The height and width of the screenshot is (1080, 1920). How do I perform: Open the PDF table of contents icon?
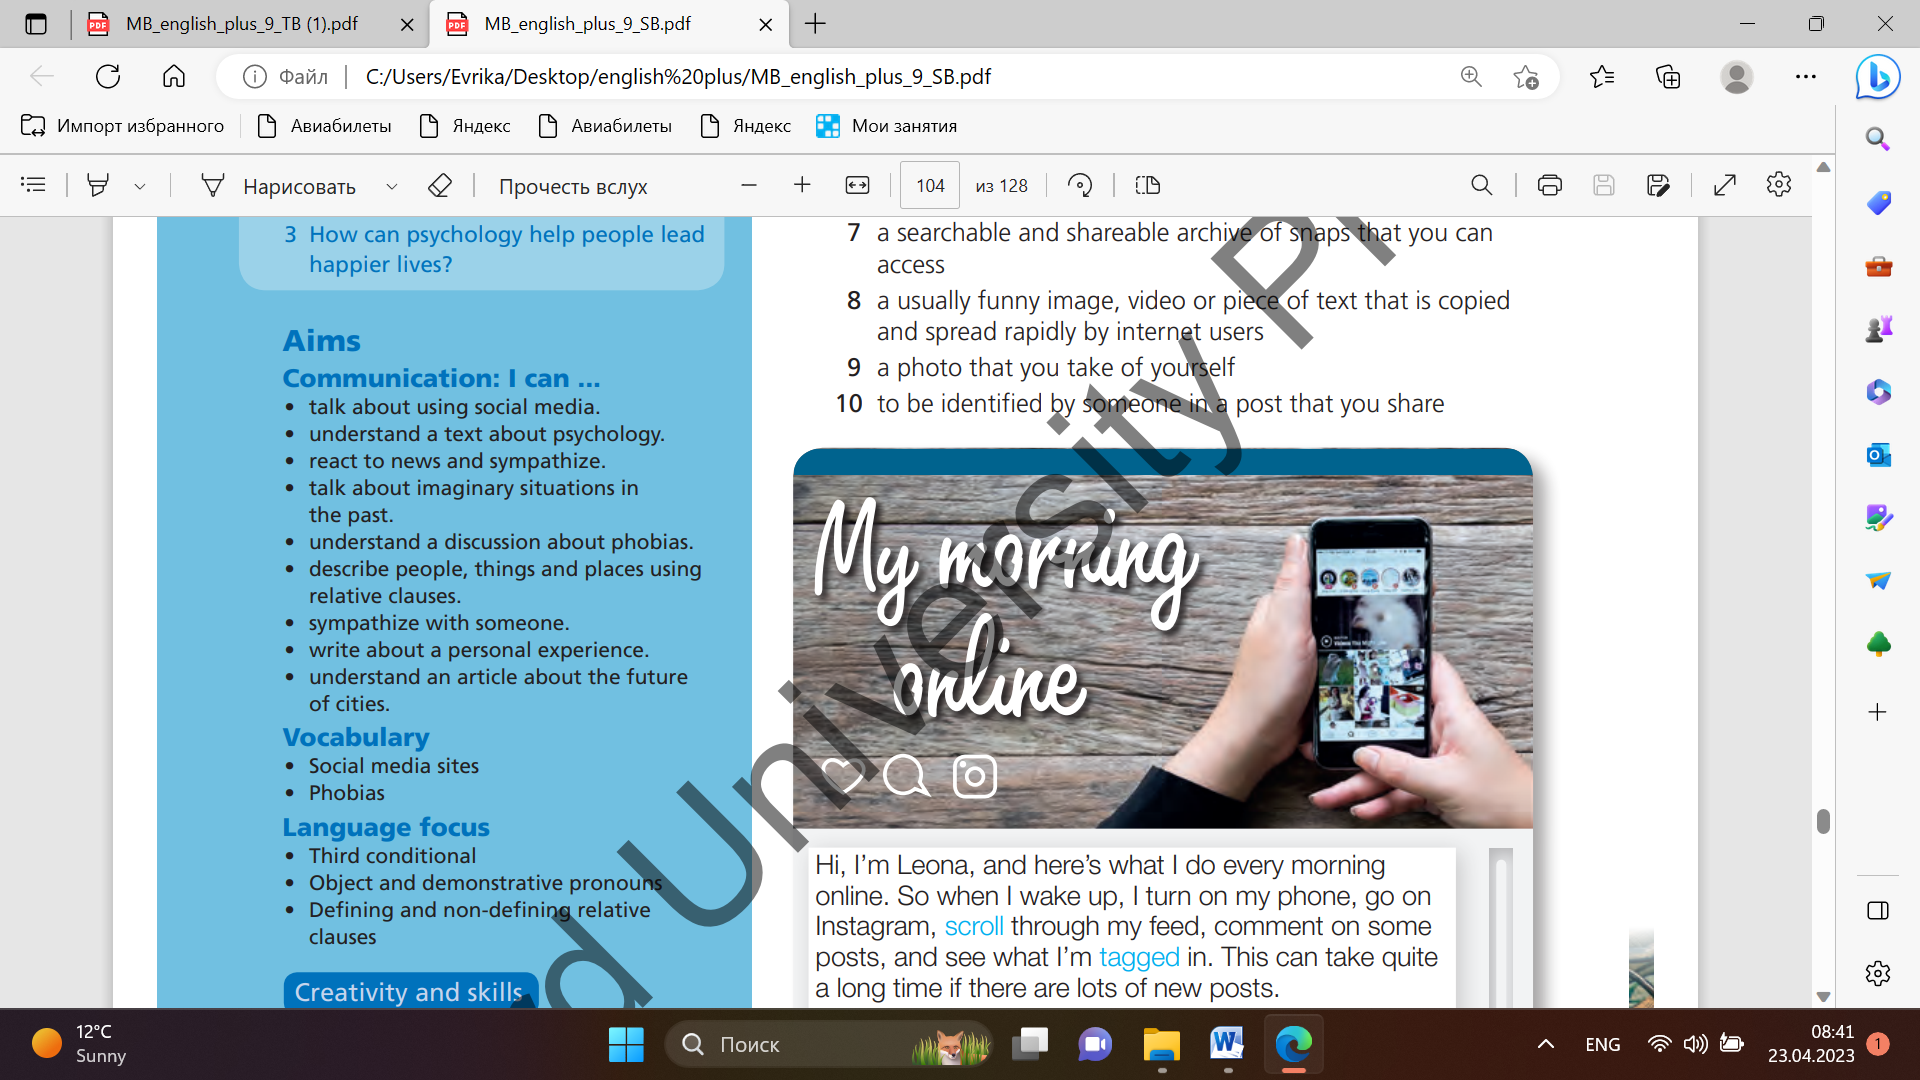[33, 185]
